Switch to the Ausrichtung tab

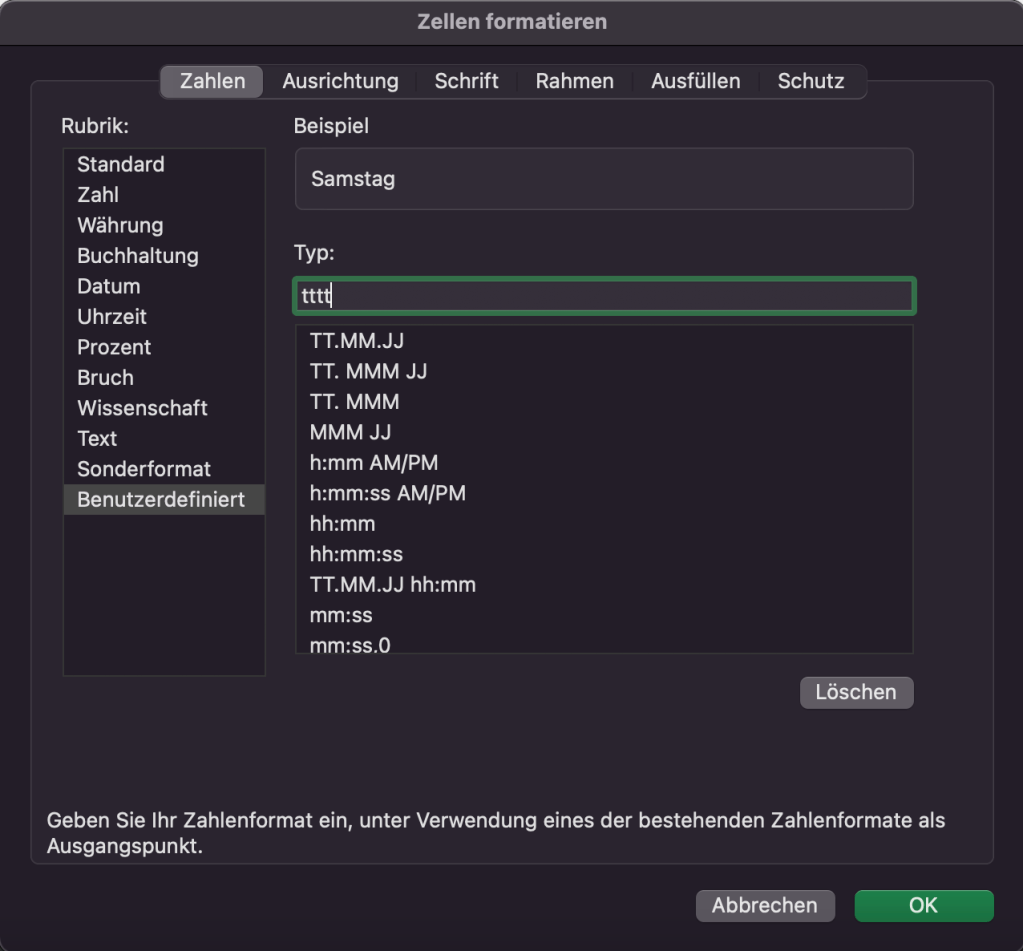tap(340, 82)
